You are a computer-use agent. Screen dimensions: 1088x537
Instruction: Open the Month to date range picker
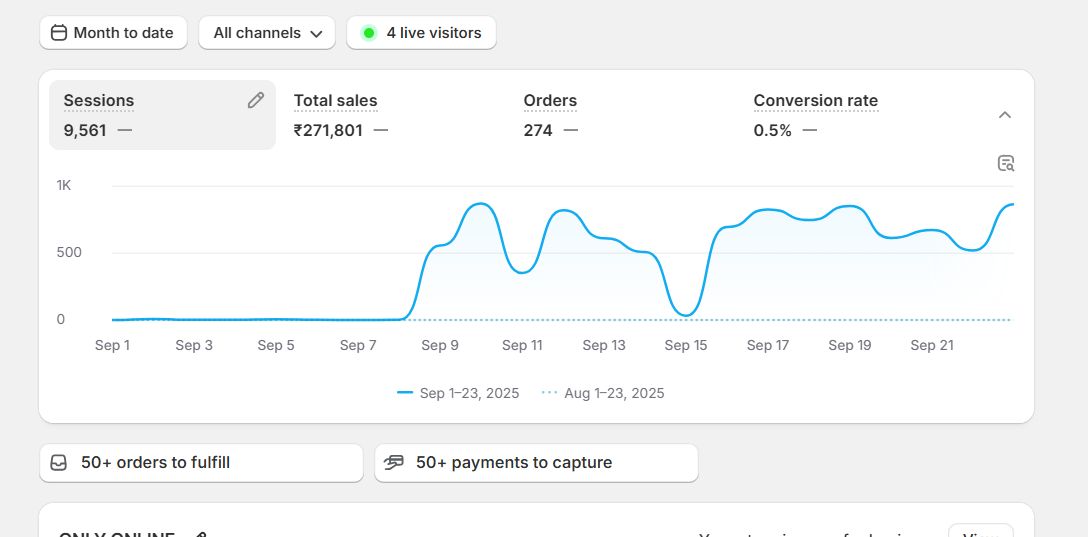point(112,33)
